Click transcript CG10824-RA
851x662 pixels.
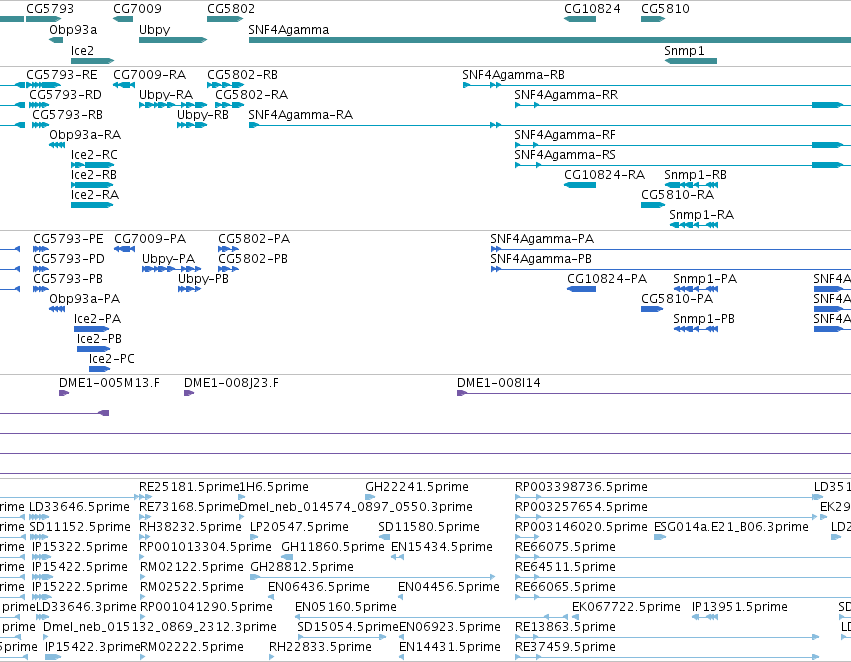pyautogui.click(x=604, y=175)
